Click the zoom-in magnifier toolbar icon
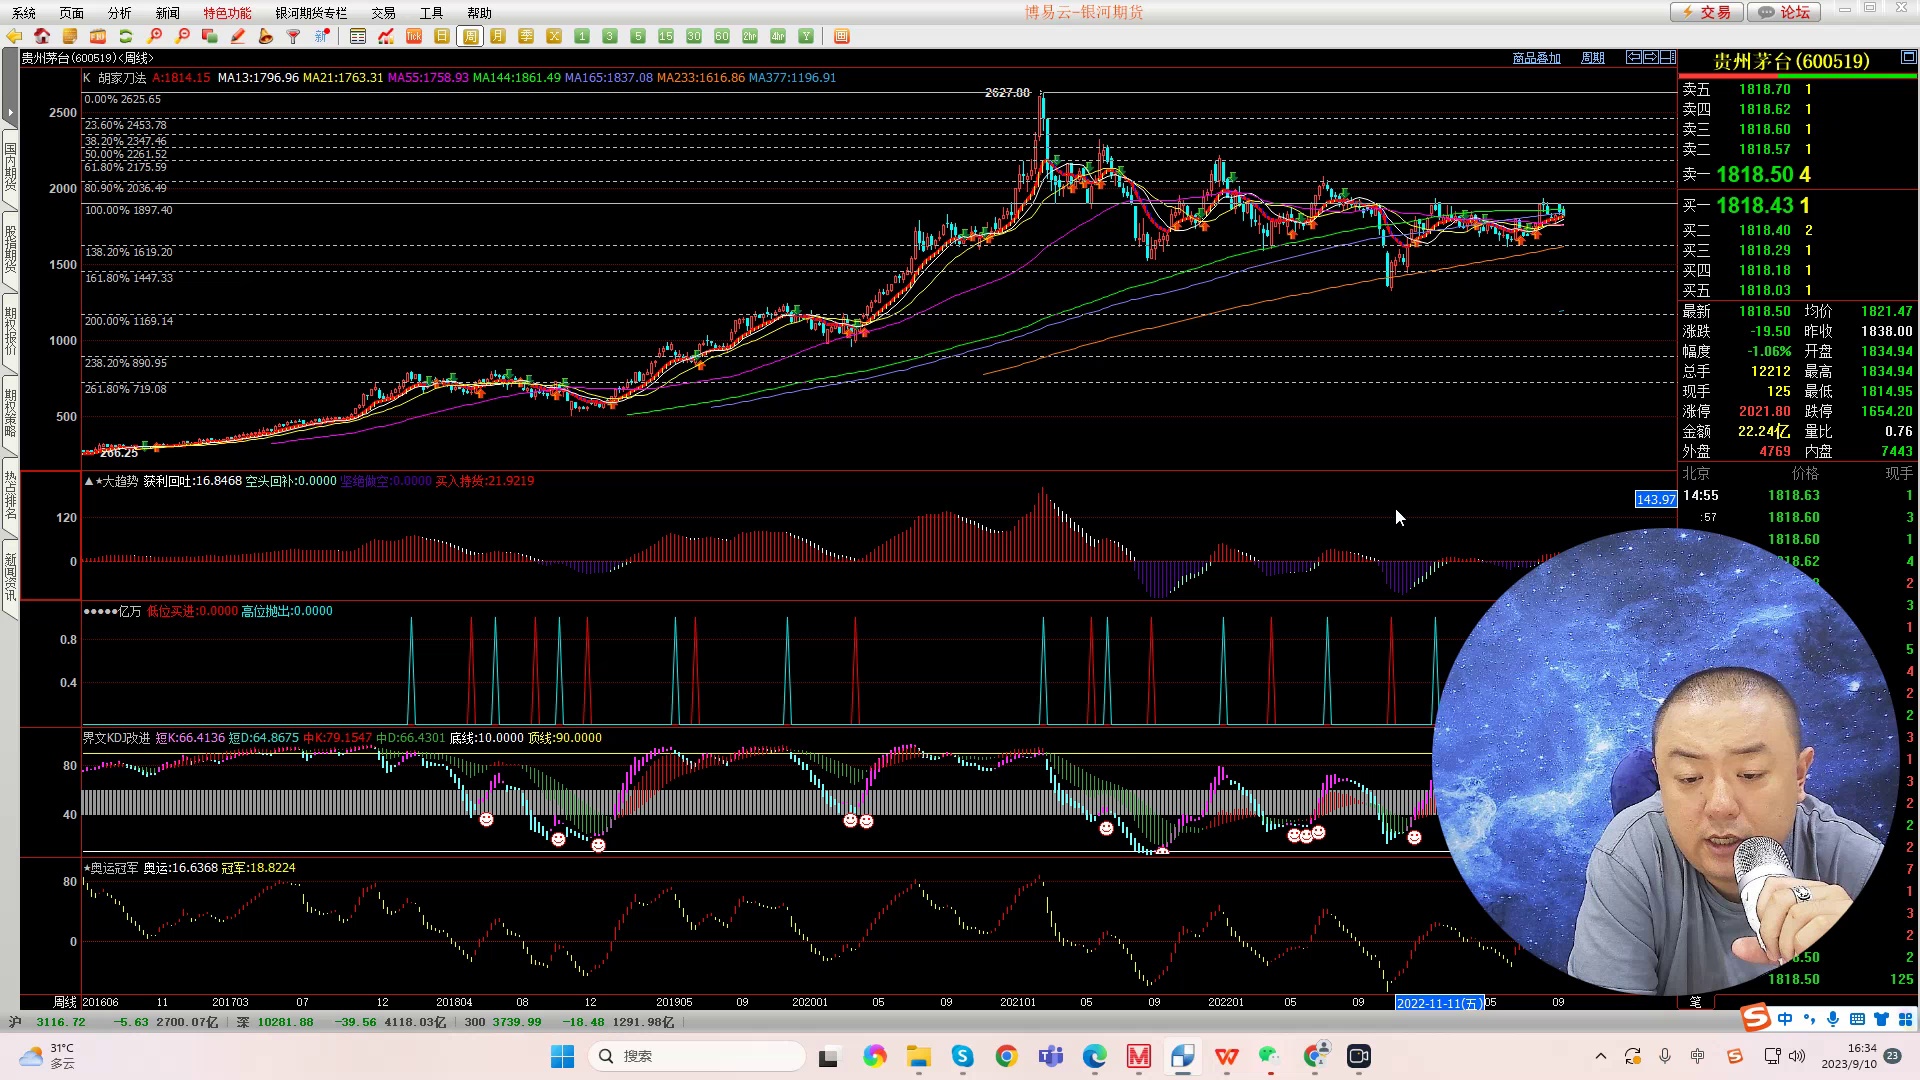 [154, 36]
